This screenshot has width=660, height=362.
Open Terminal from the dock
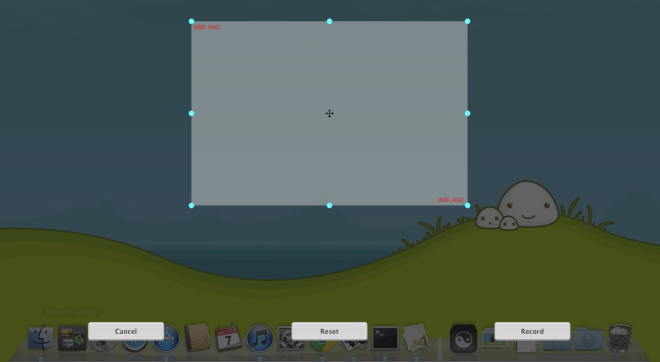385,338
